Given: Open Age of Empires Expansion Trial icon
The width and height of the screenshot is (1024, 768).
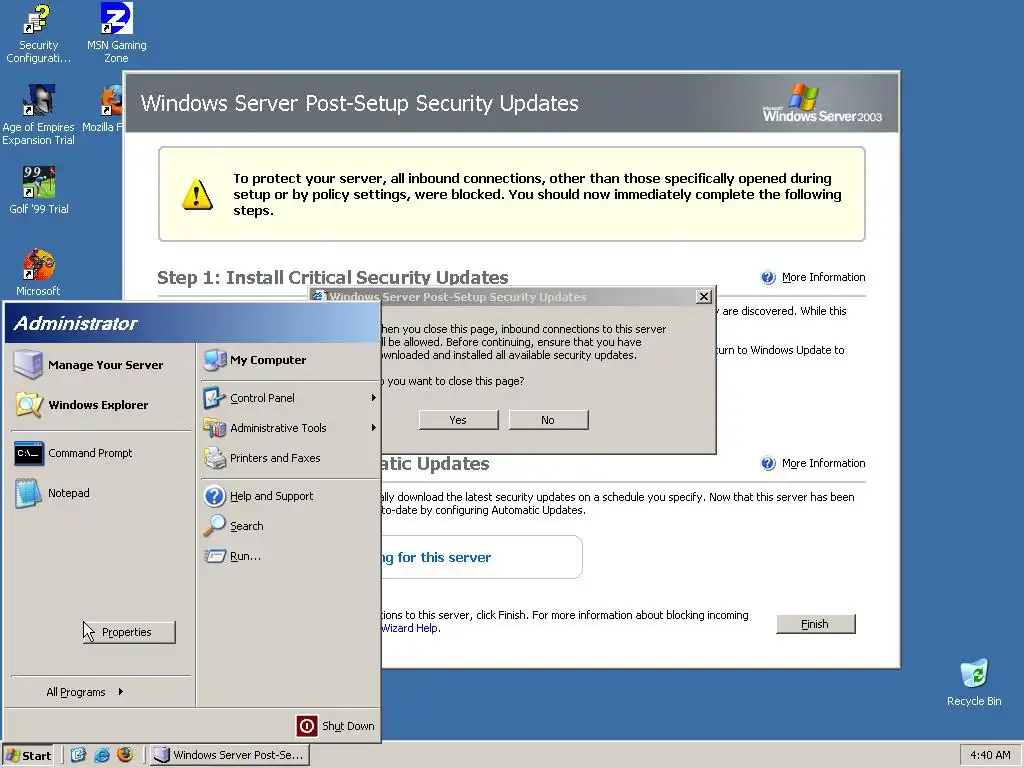Looking at the screenshot, I should tap(38, 115).
